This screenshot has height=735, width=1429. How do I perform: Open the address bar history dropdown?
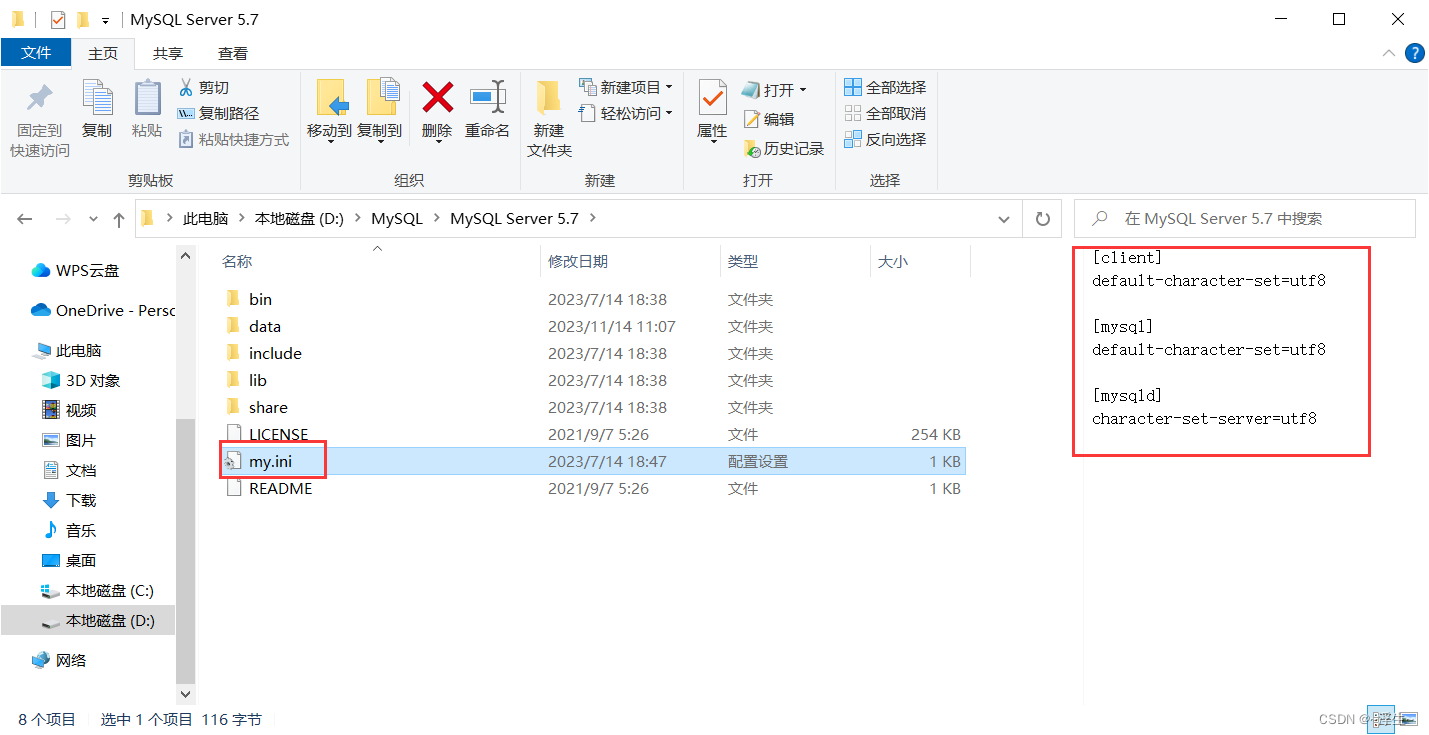pyautogui.click(x=1004, y=219)
